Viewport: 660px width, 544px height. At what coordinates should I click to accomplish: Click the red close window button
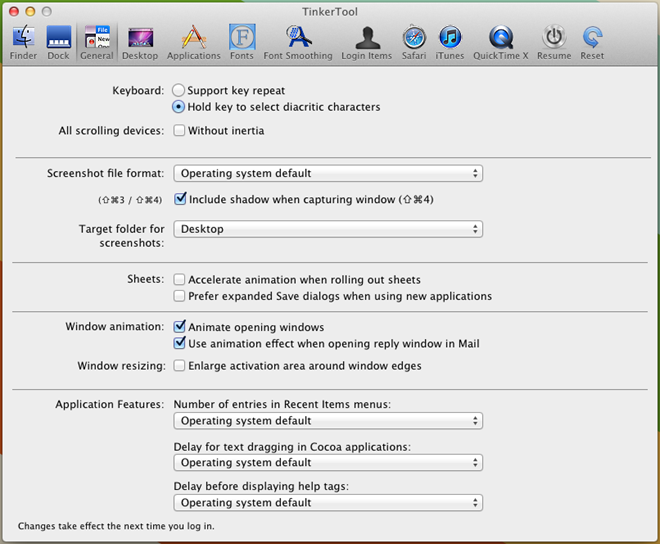[14, 11]
